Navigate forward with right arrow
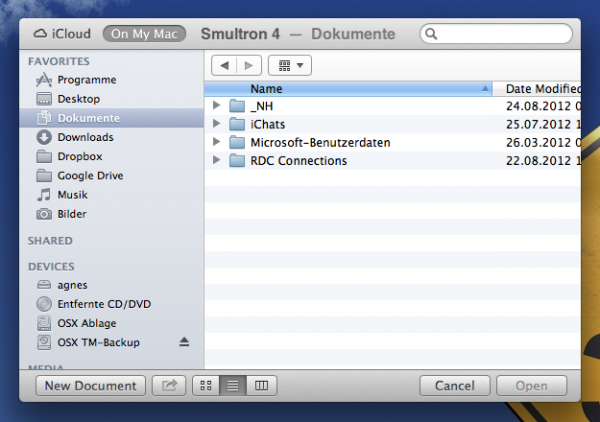600x422 pixels. (x=250, y=65)
